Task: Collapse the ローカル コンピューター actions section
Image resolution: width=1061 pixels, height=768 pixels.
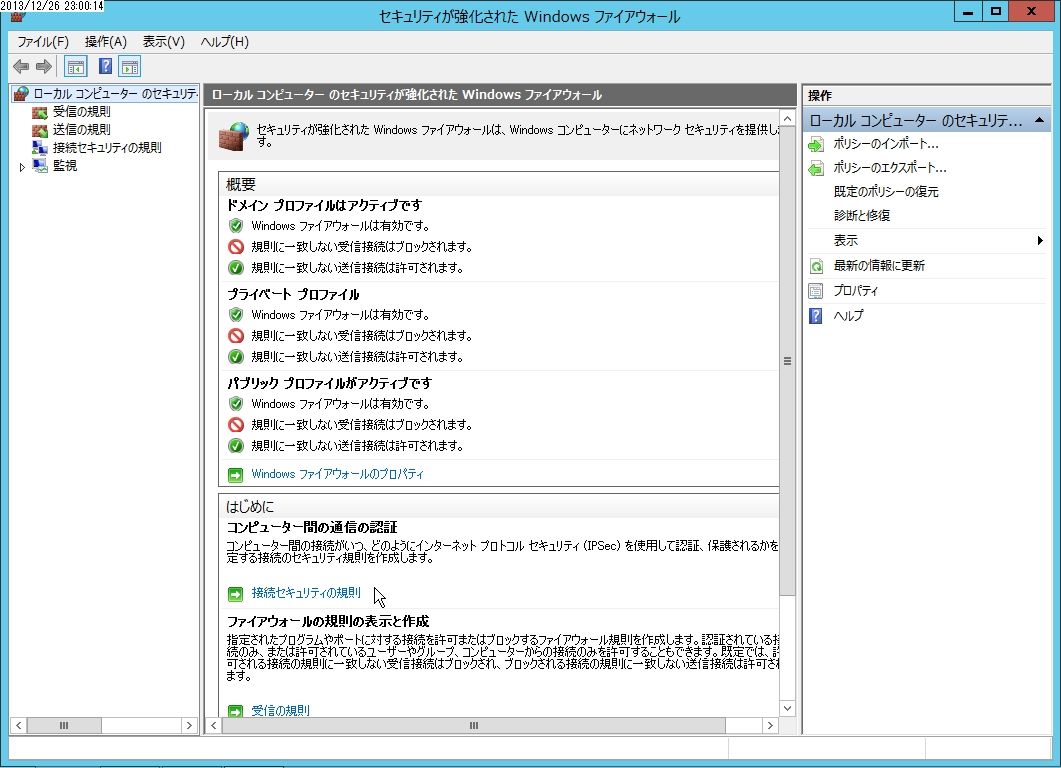Action: [1039, 120]
